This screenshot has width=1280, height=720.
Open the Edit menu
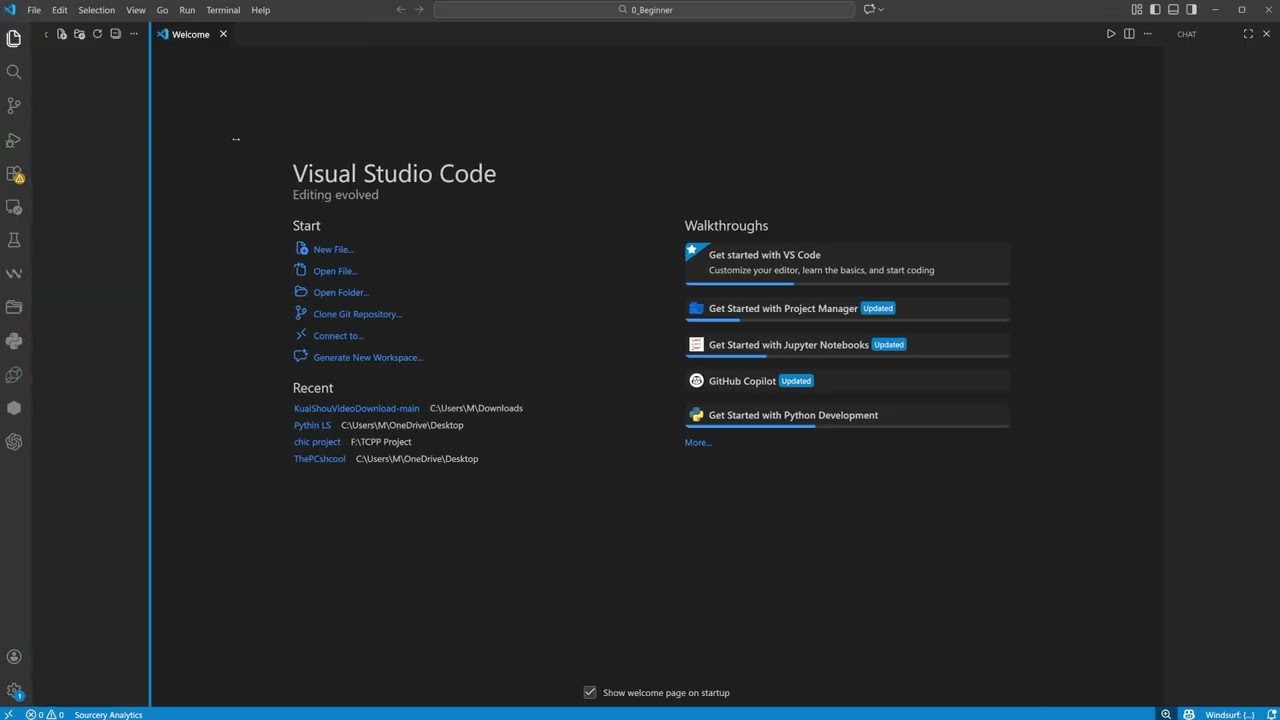point(60,10)
